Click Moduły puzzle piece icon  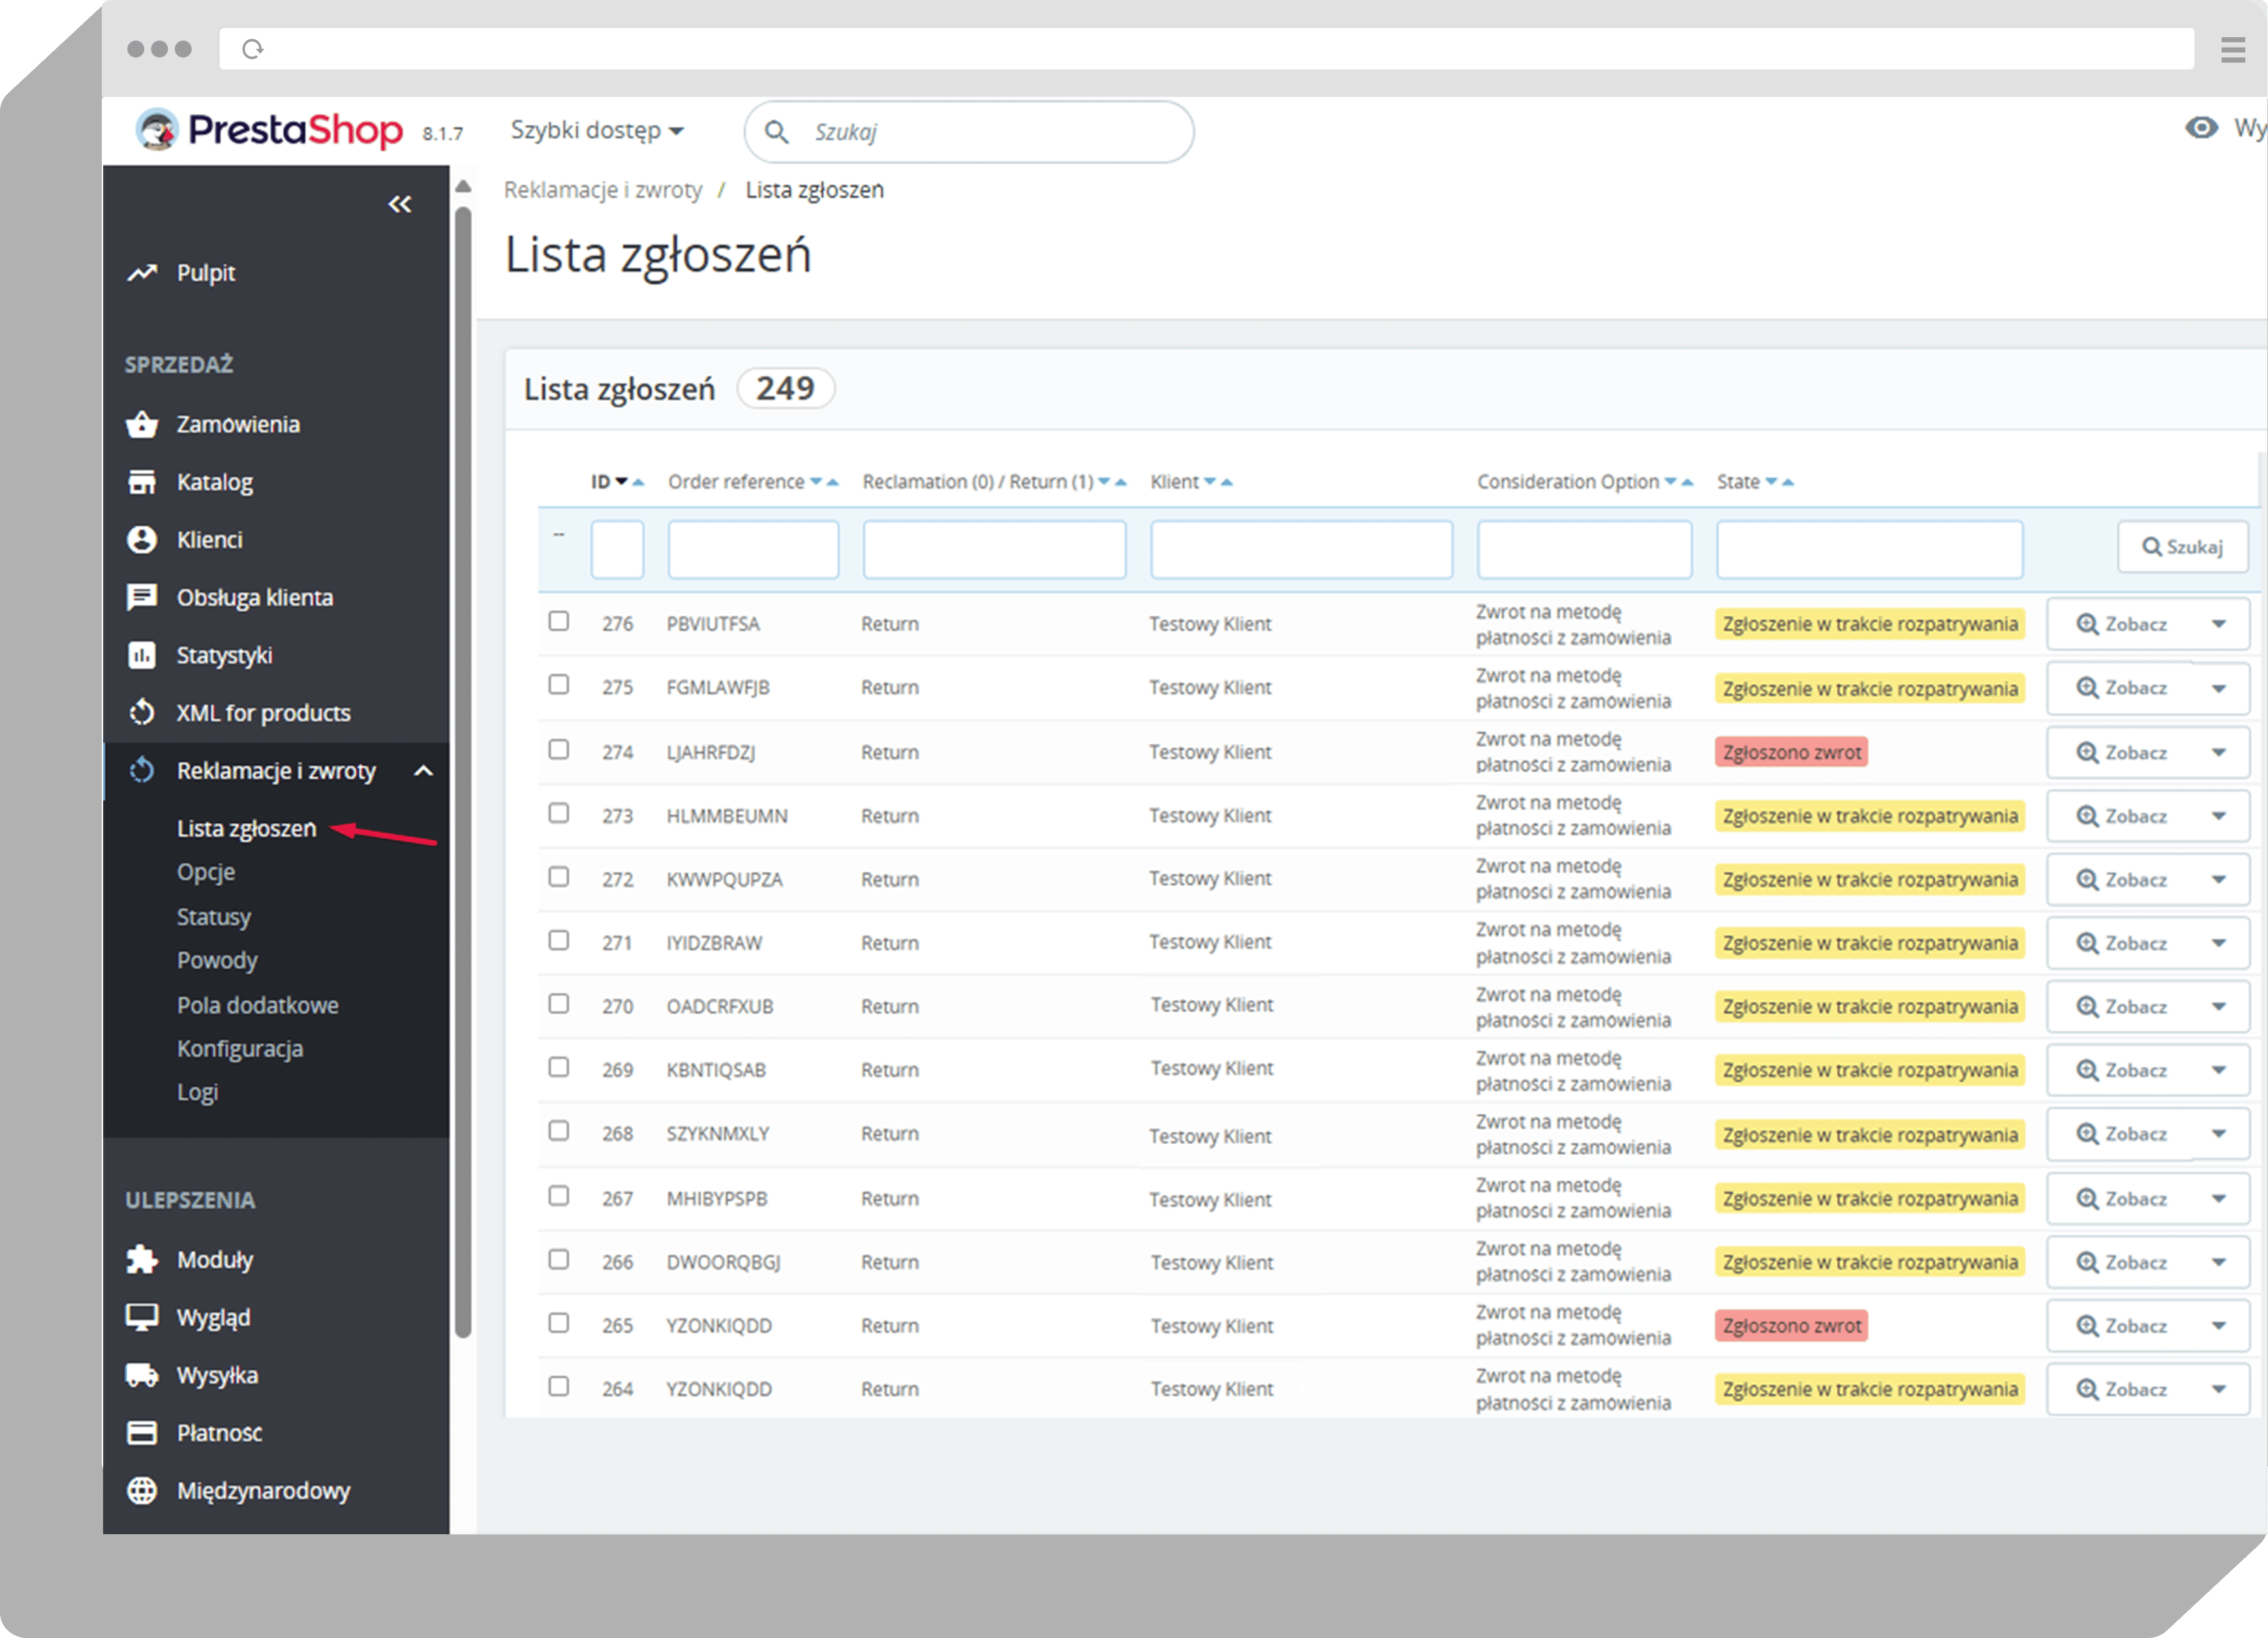(142, 1259)
